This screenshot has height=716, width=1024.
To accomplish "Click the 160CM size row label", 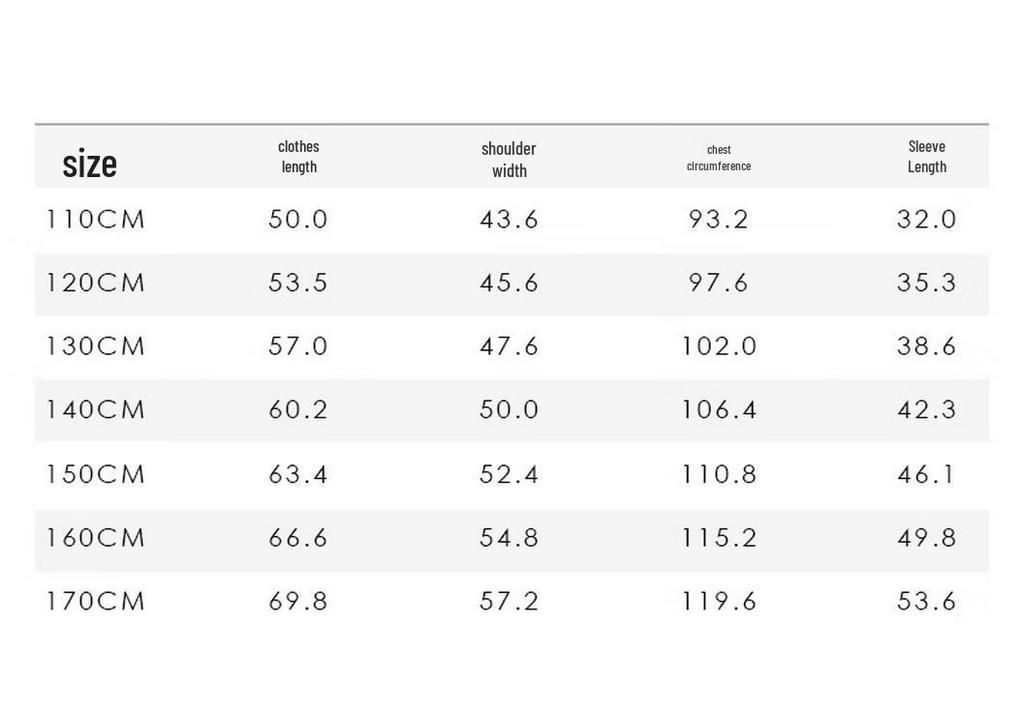I will [95, 538].
